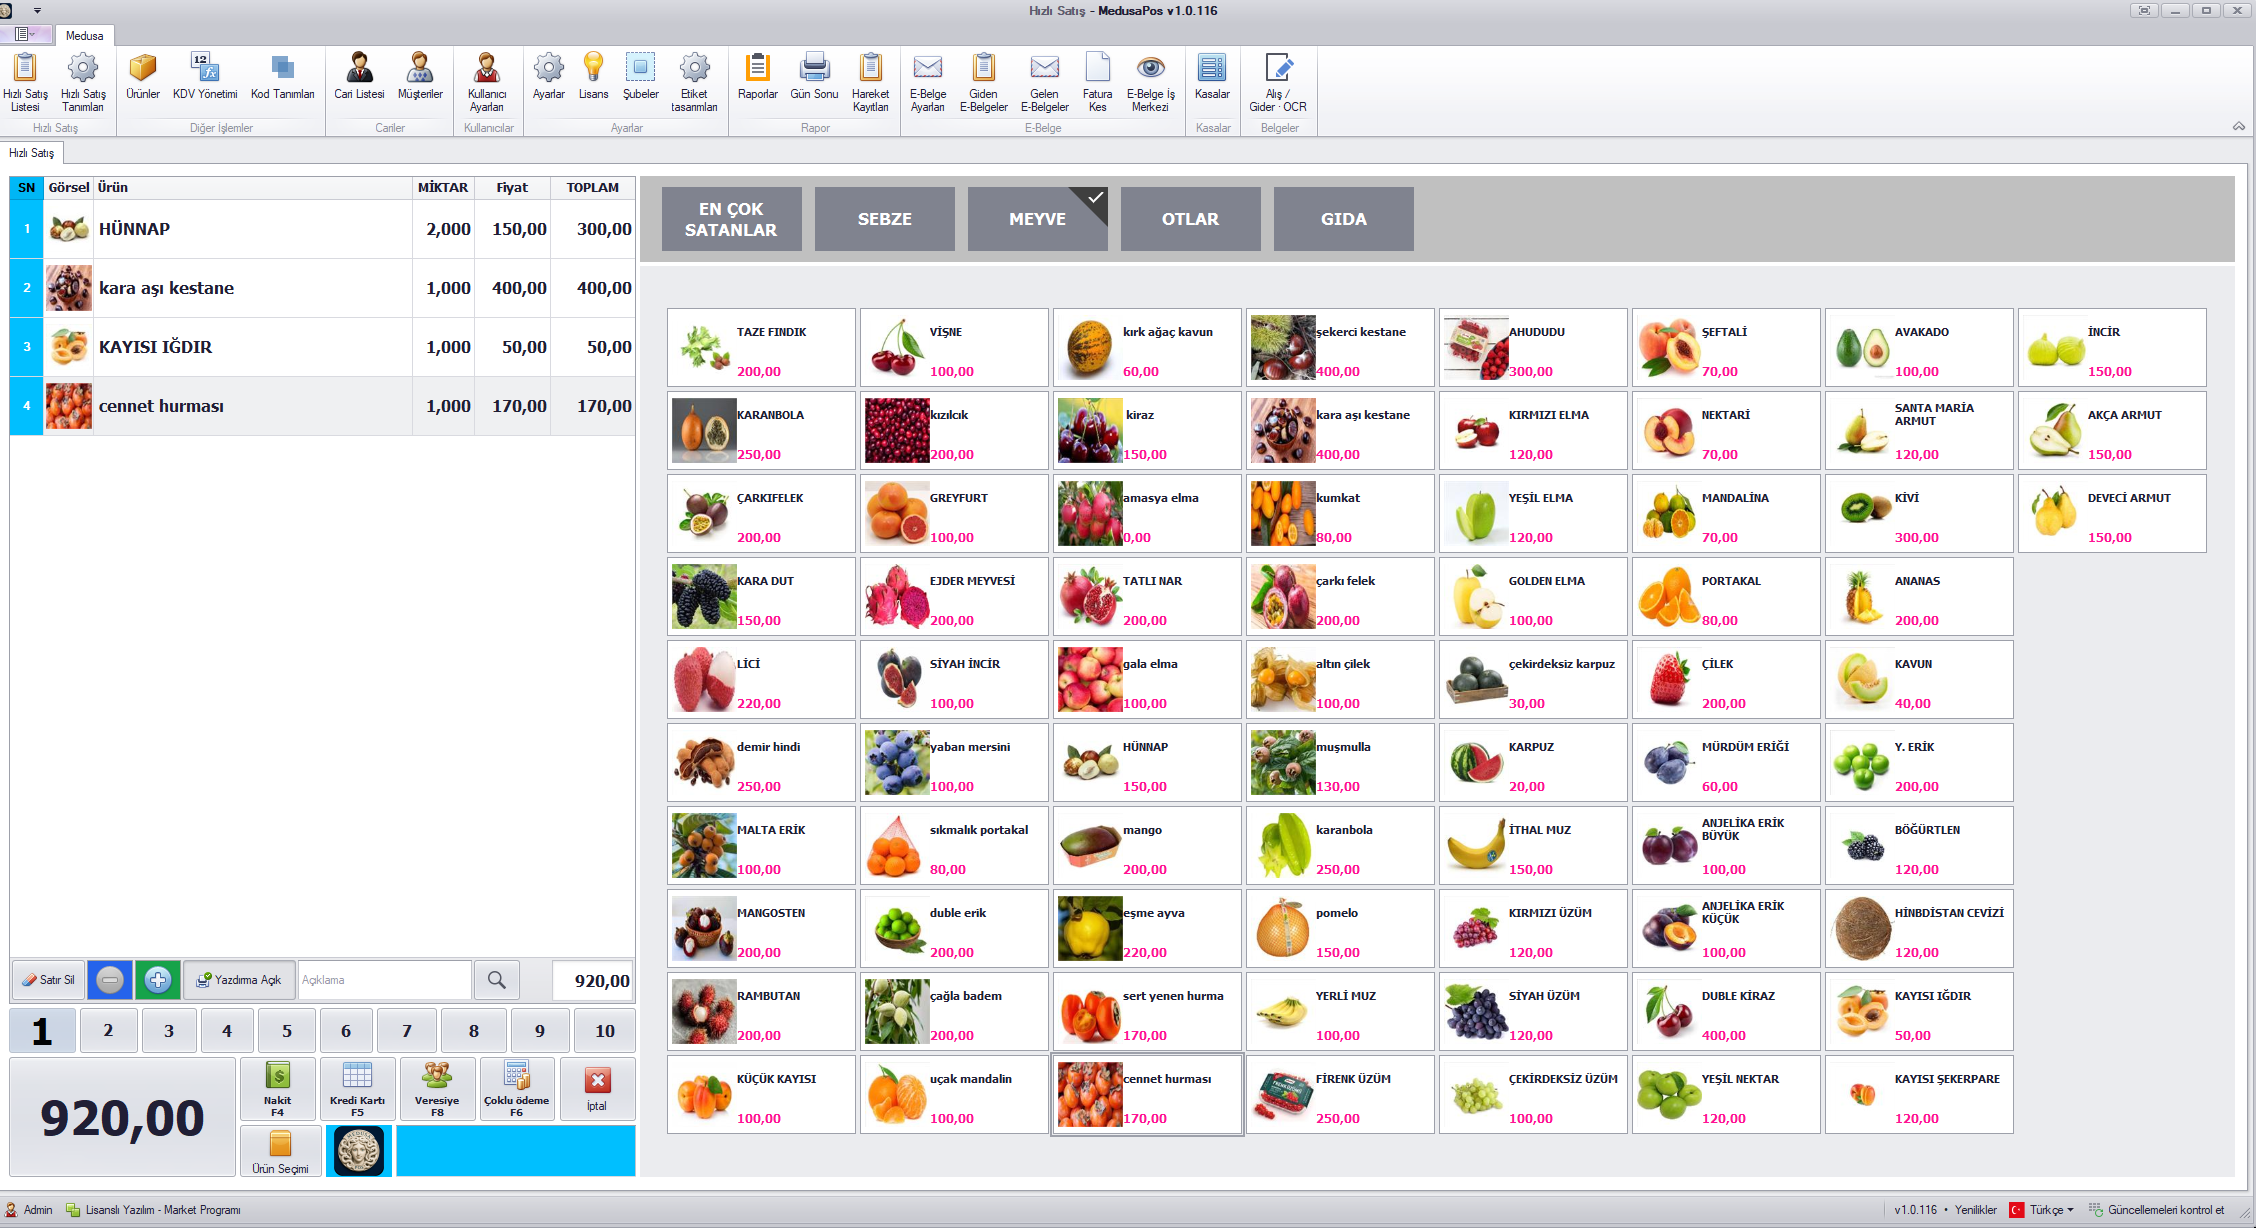
Task: Switch to OTLAR category tab
Action: (x=1191, y=219)
